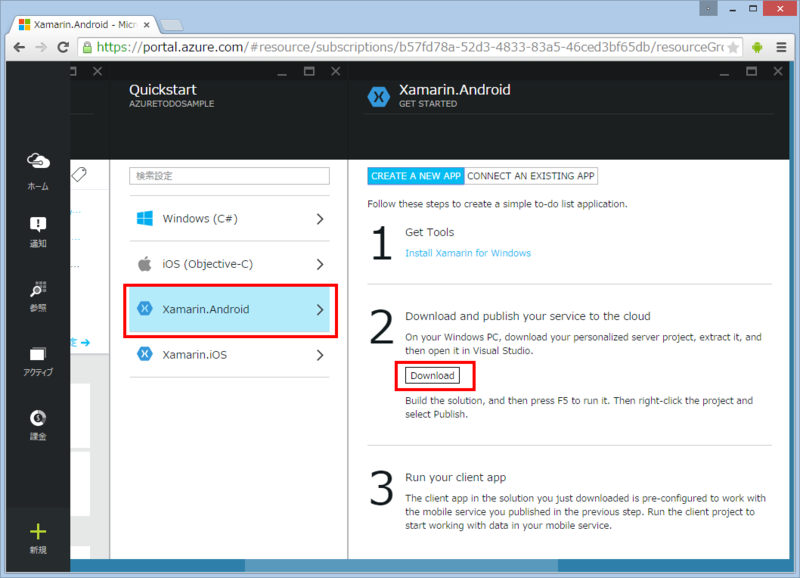Click the horizontal scrollbar at bottom

tap(401, 565)
